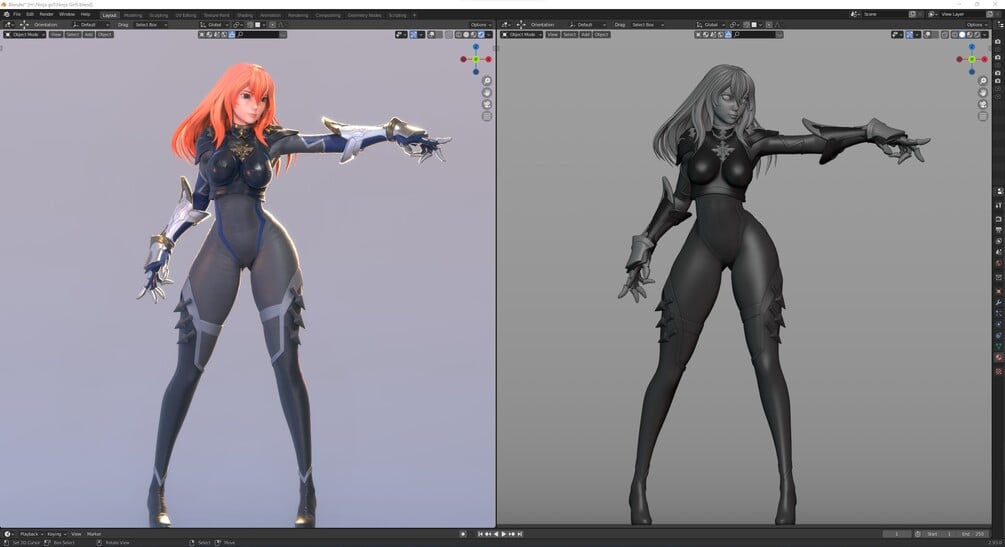1005x547 pixels.
Task: Open the Modifiers wrench properties tab
Action: pos(999,302)
